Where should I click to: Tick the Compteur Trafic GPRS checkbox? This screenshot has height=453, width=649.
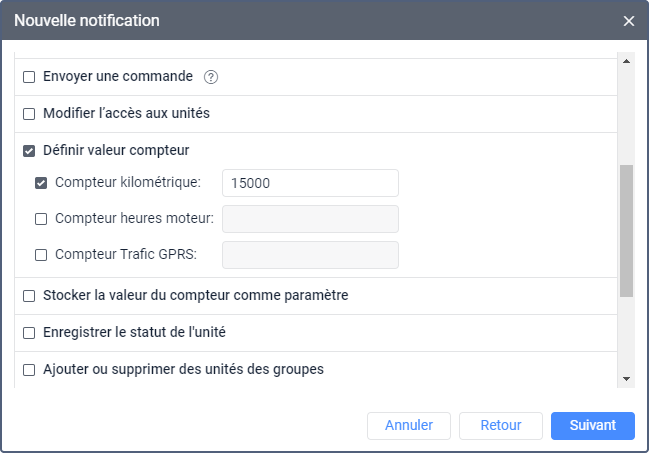(x=41, y=255)
